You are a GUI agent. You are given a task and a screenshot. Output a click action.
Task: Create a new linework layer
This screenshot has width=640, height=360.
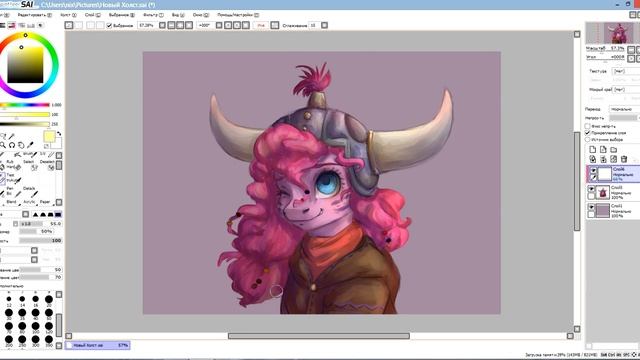pyautogui.click(x=603, y=150)
